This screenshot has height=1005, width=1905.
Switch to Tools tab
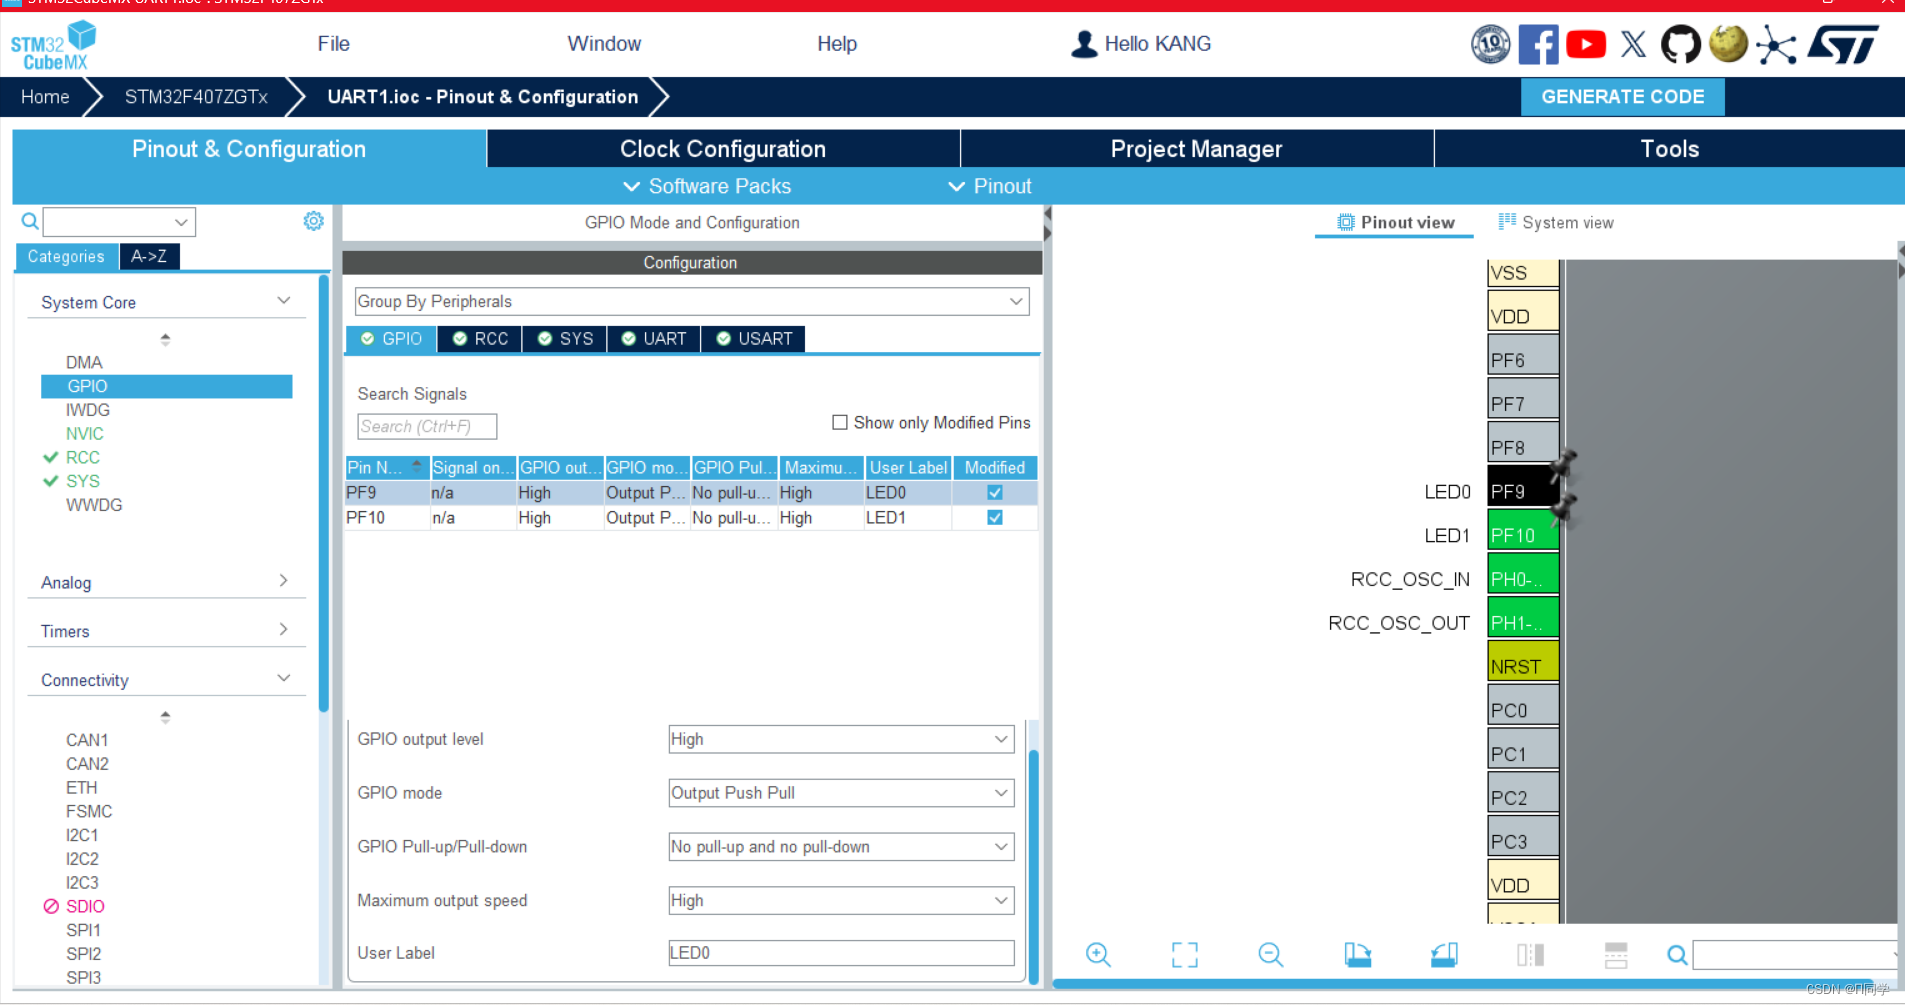pyautogui.click(x=1669, y=149)
